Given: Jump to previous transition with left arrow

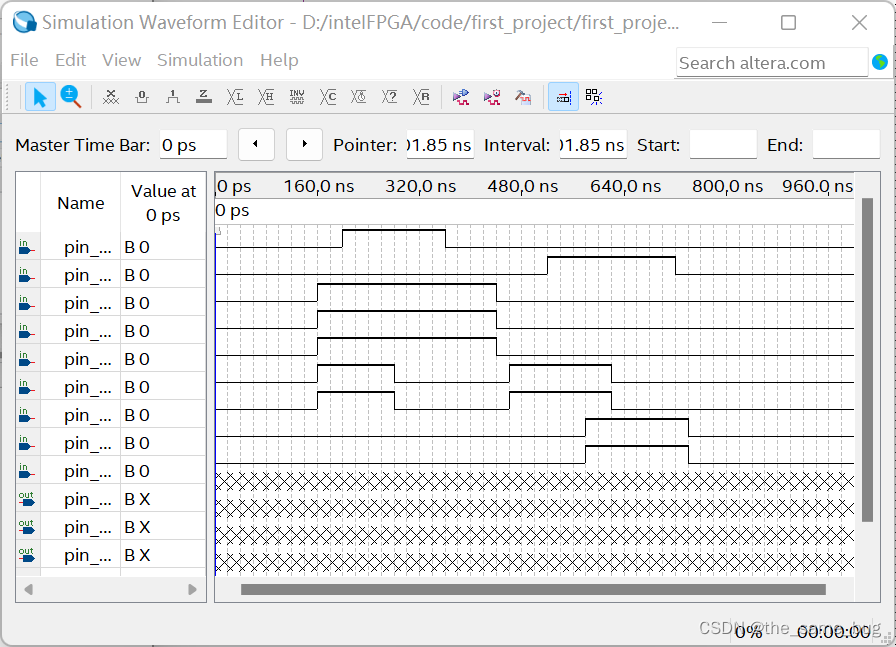Looking at the screenshot, I should (256, 144).
